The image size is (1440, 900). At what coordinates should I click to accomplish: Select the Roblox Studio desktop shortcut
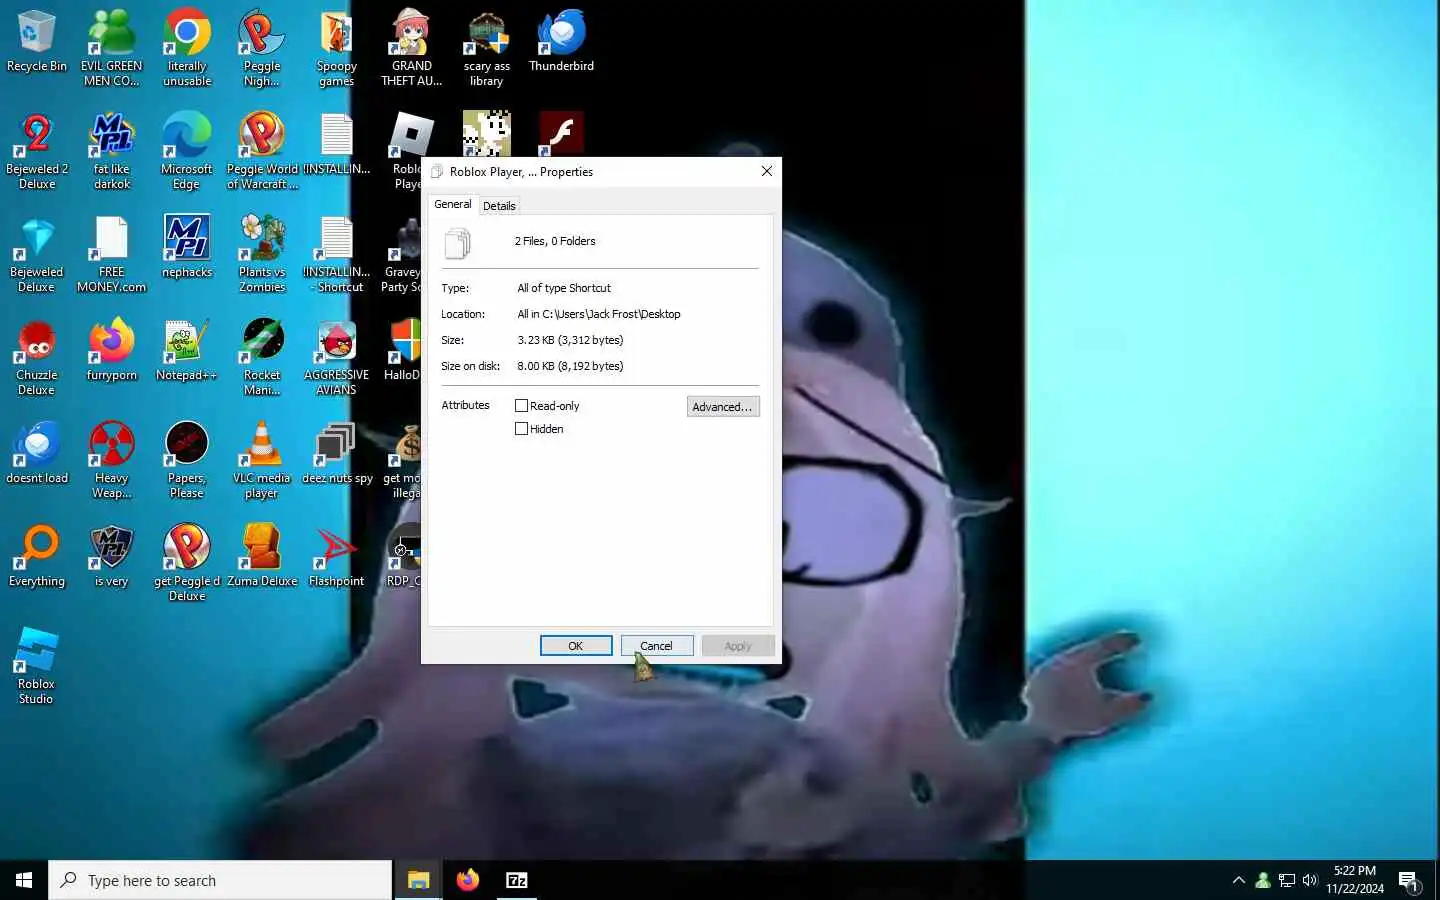pos(37,666)
